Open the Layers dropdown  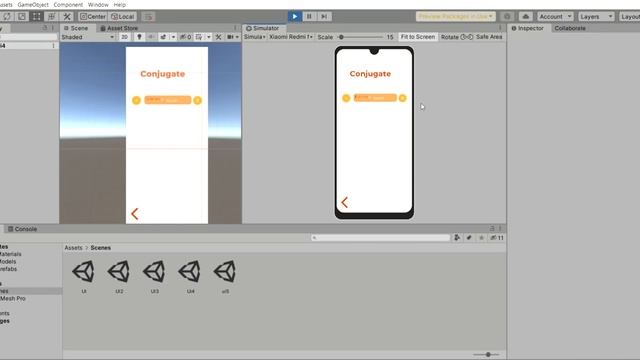click(x=596, y=16)
